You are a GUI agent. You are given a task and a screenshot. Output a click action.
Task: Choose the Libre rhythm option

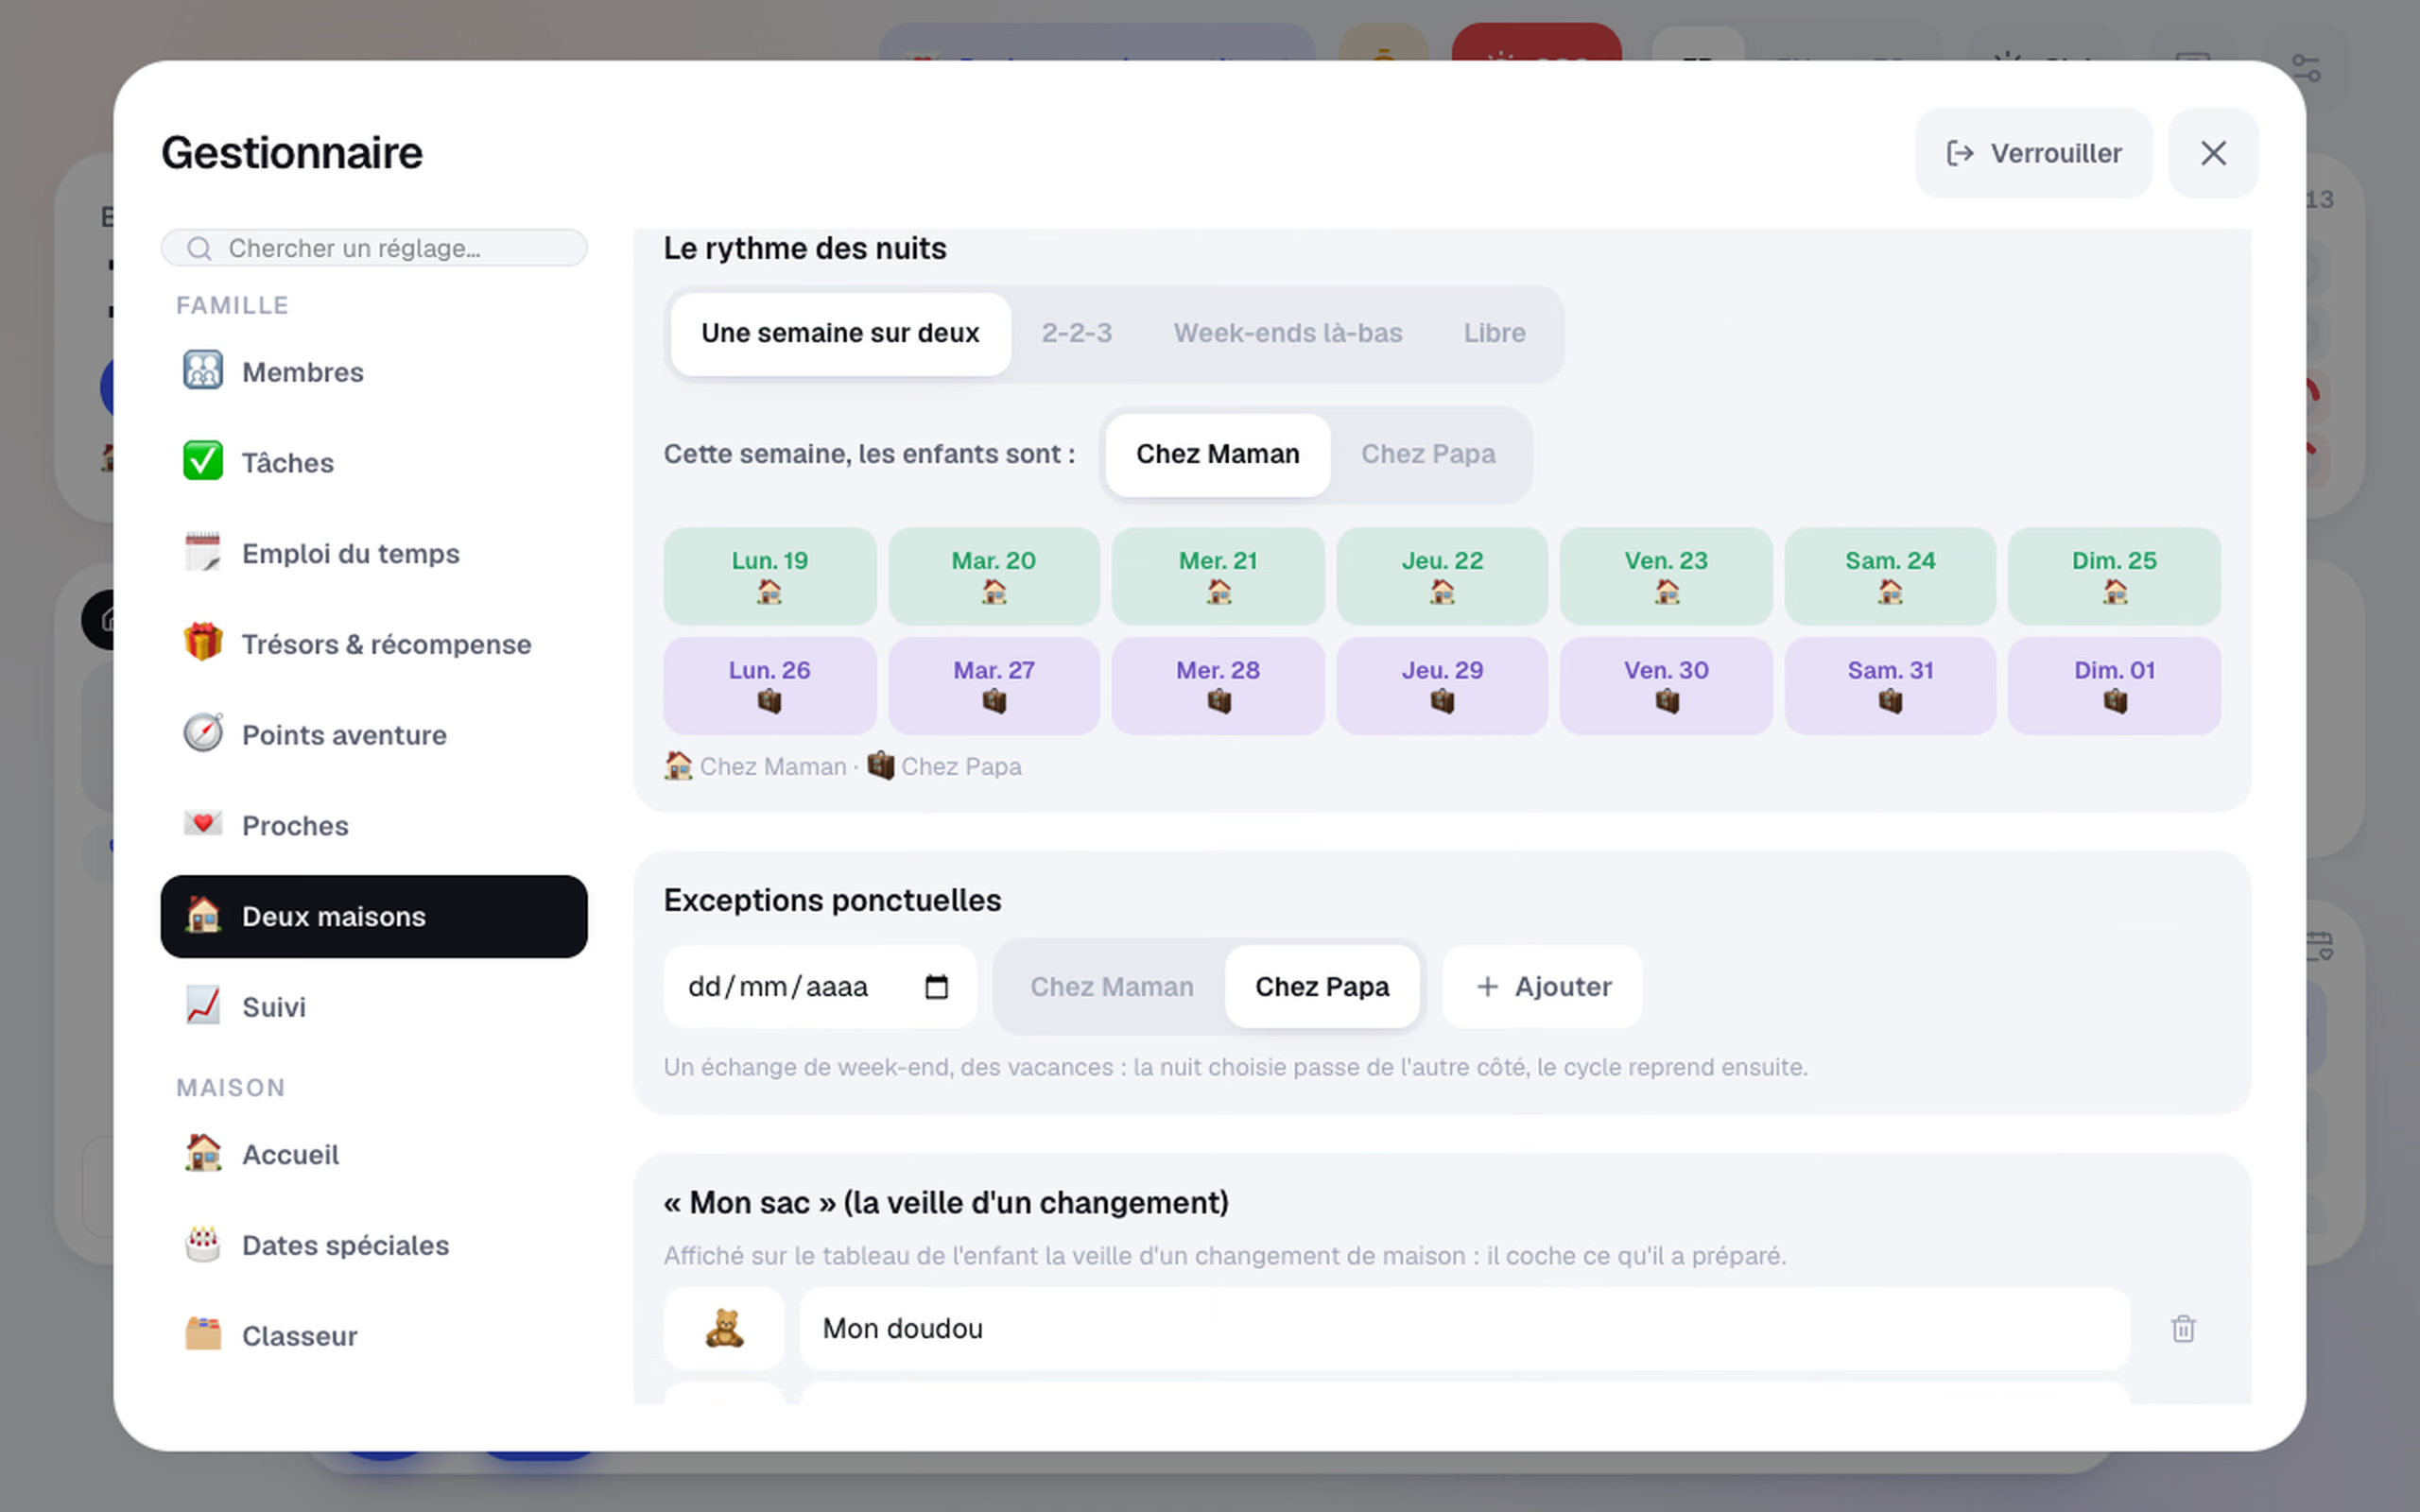coord(1494,333)
